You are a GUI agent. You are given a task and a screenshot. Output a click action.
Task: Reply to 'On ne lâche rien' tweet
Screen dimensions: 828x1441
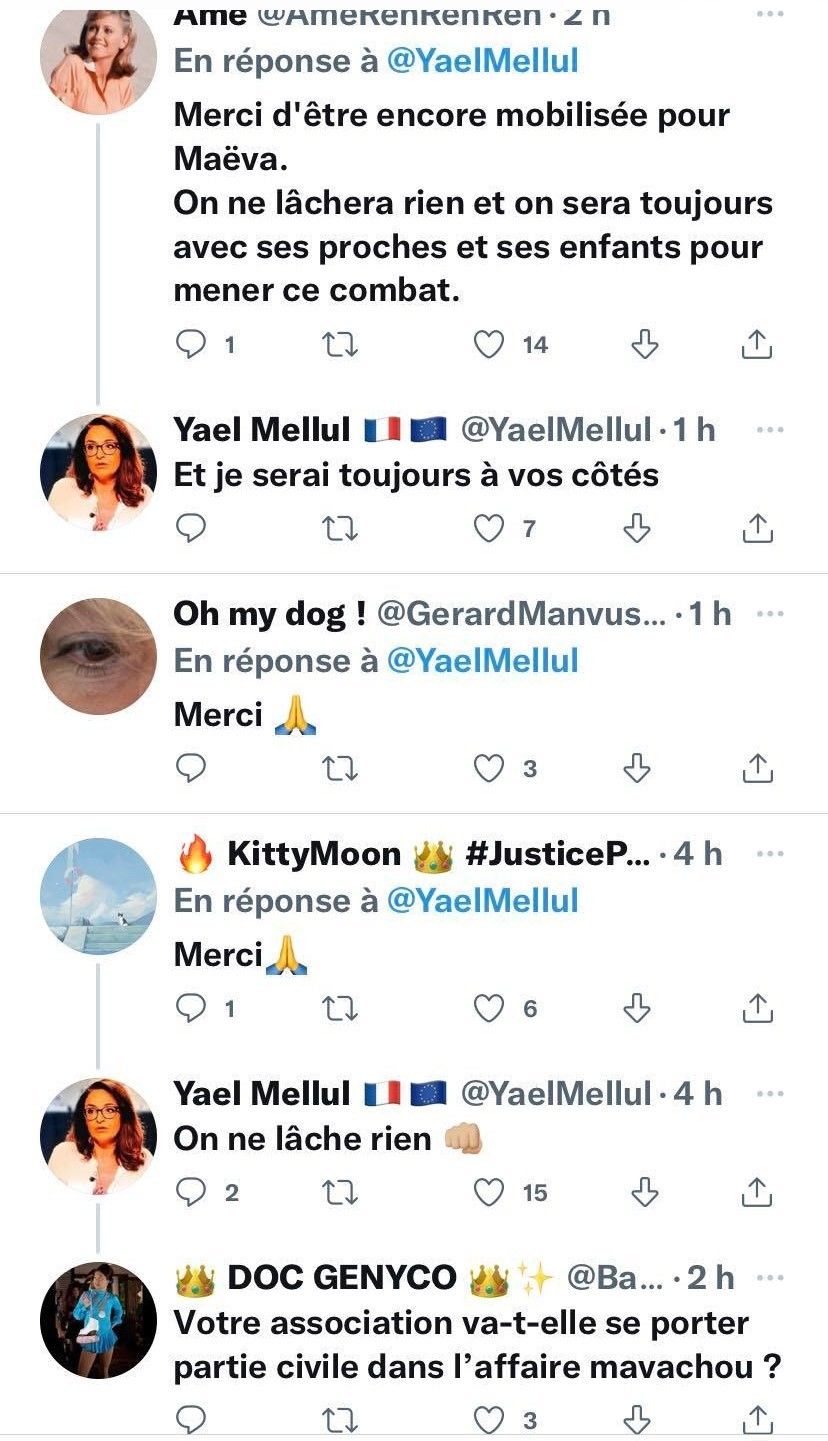tap(191, 1192)
